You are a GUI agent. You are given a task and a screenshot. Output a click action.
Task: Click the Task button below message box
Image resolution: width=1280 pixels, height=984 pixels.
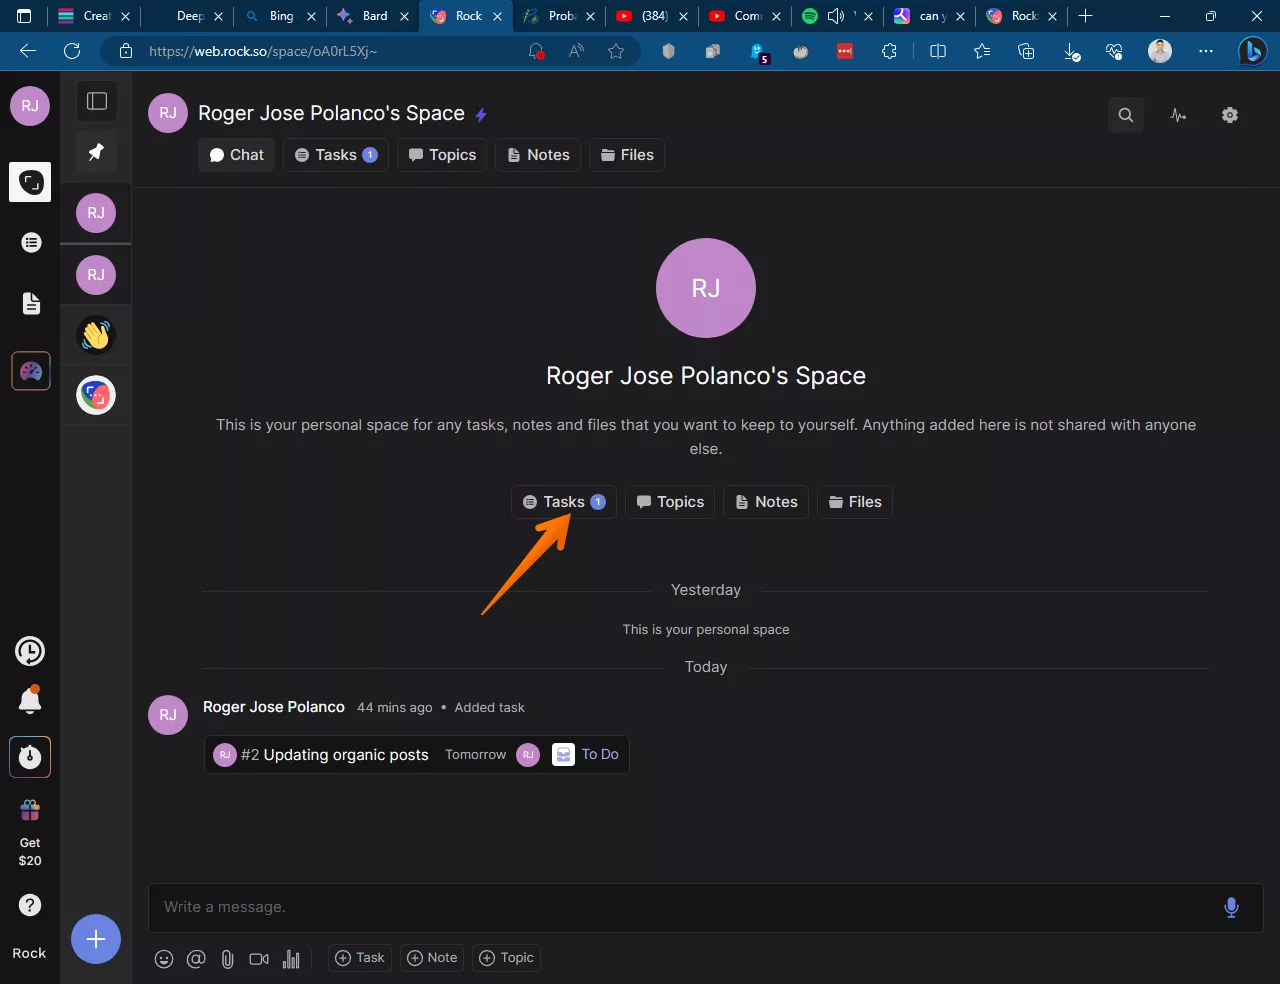360,958
